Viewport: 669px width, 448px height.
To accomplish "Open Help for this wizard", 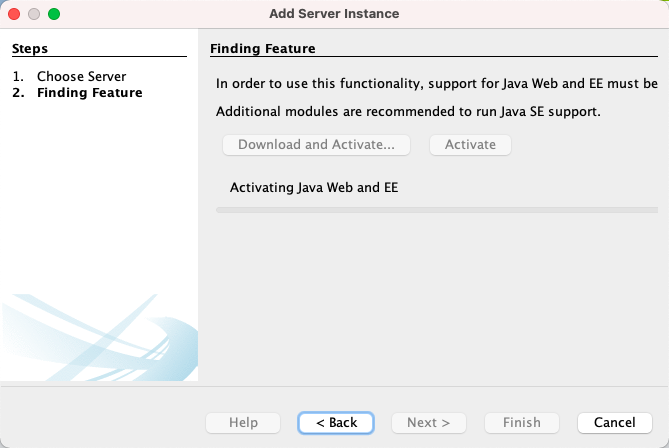I will [x=243, y=422].
